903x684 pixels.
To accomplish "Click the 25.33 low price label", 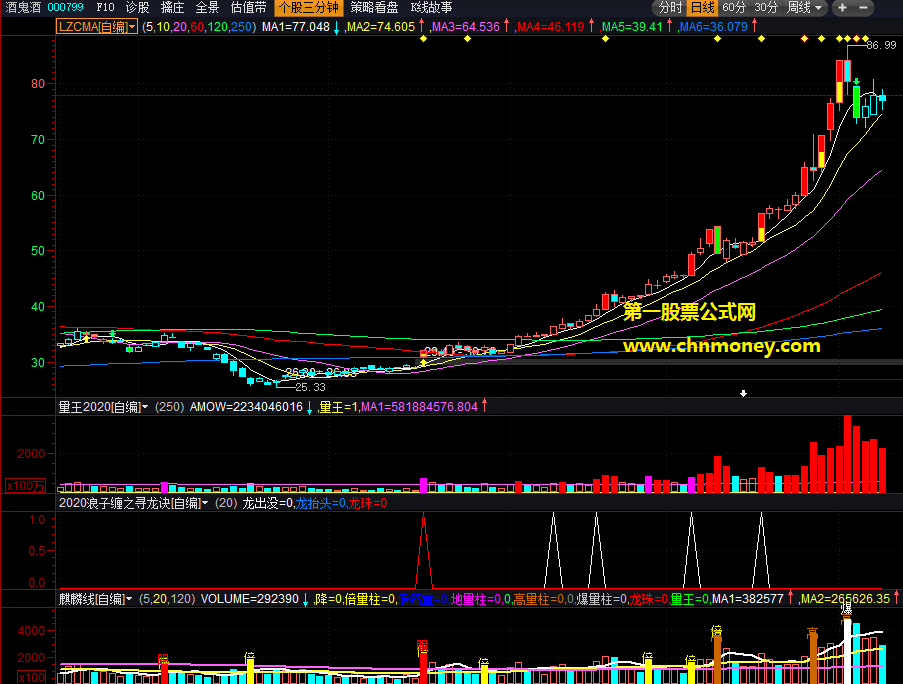I will (310, 387).
